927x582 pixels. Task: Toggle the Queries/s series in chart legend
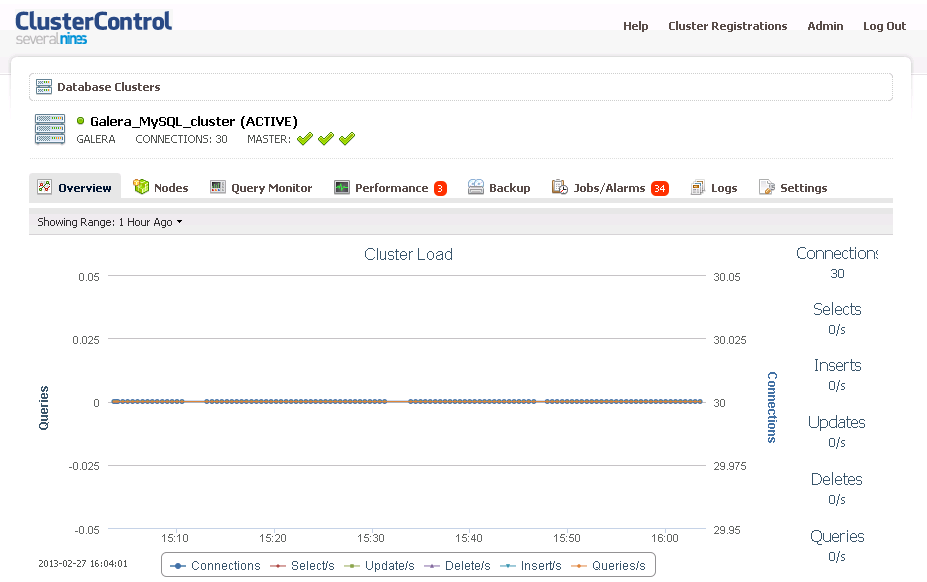[608, 565]
